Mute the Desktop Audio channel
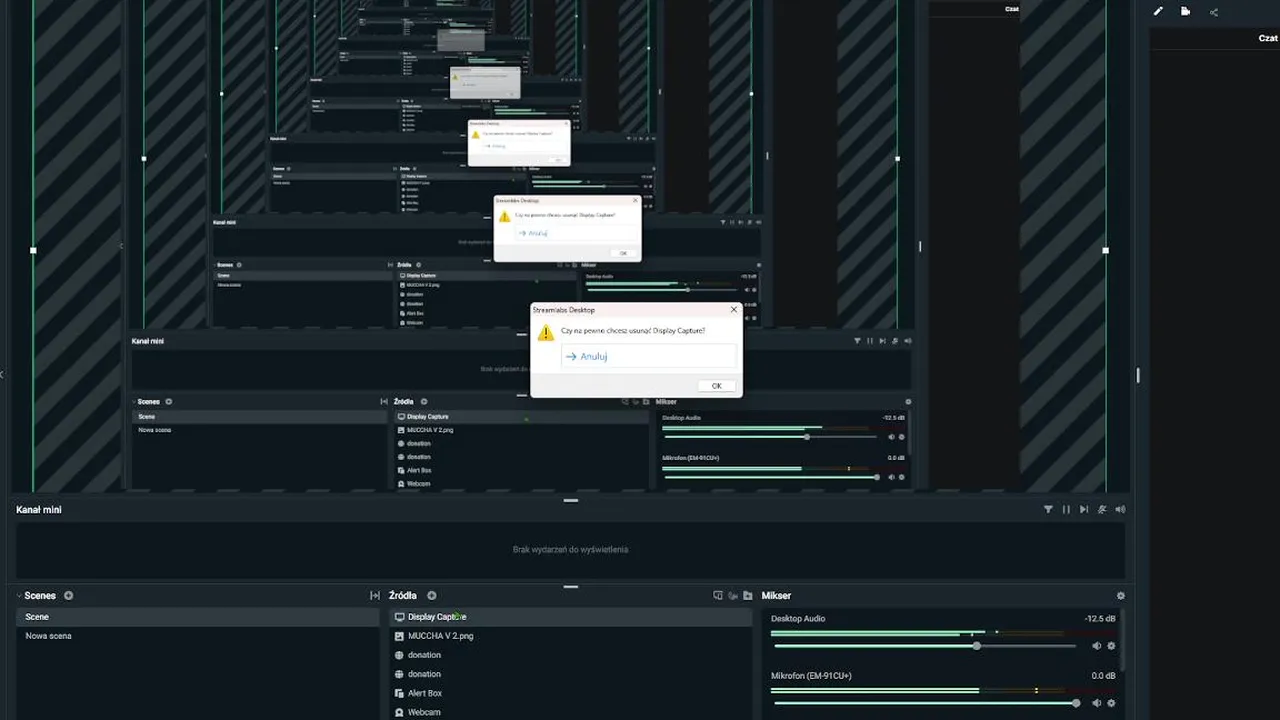This screenshot has width=1280, height=720. (x=1097, y=646)
